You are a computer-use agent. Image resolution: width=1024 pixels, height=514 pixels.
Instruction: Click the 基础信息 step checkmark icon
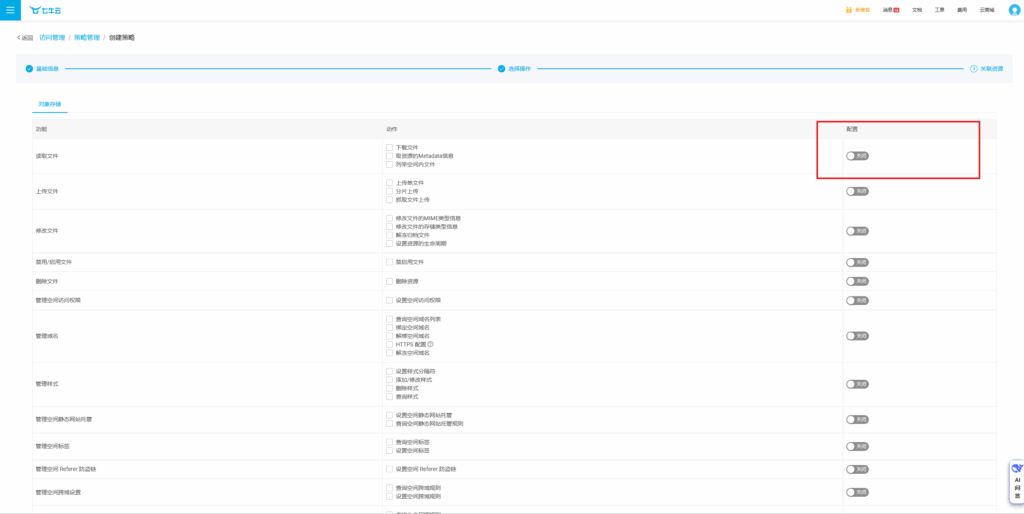pos(29,68)
